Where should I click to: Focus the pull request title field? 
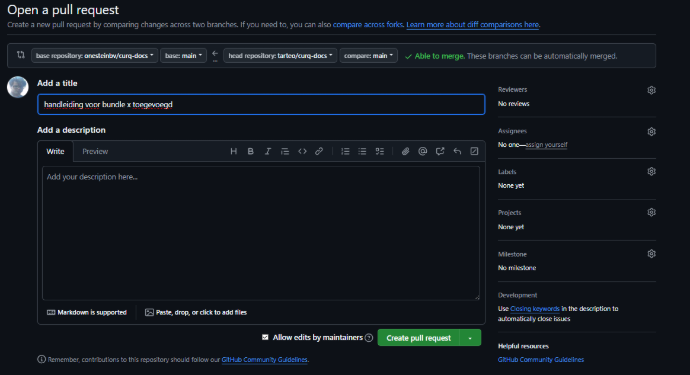pyautogui.click(x=261, y=104)
